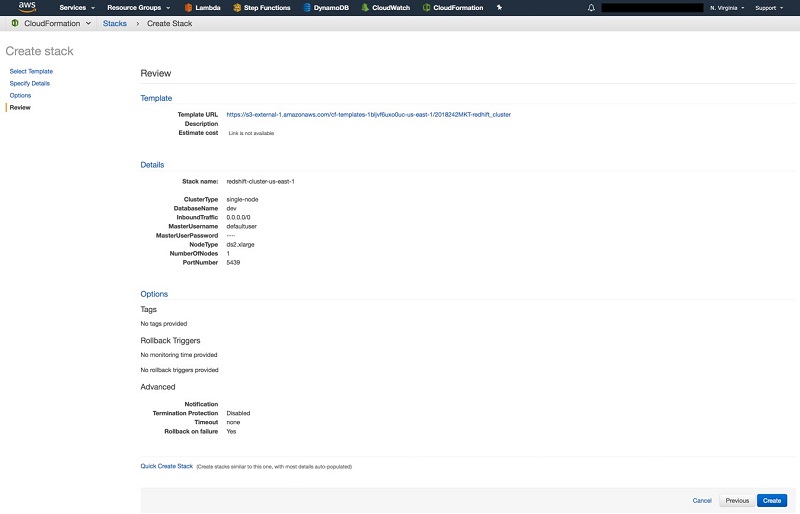Open the notifications bell
The width and height of the screenshot is (800, 514).
pos(591,8)
